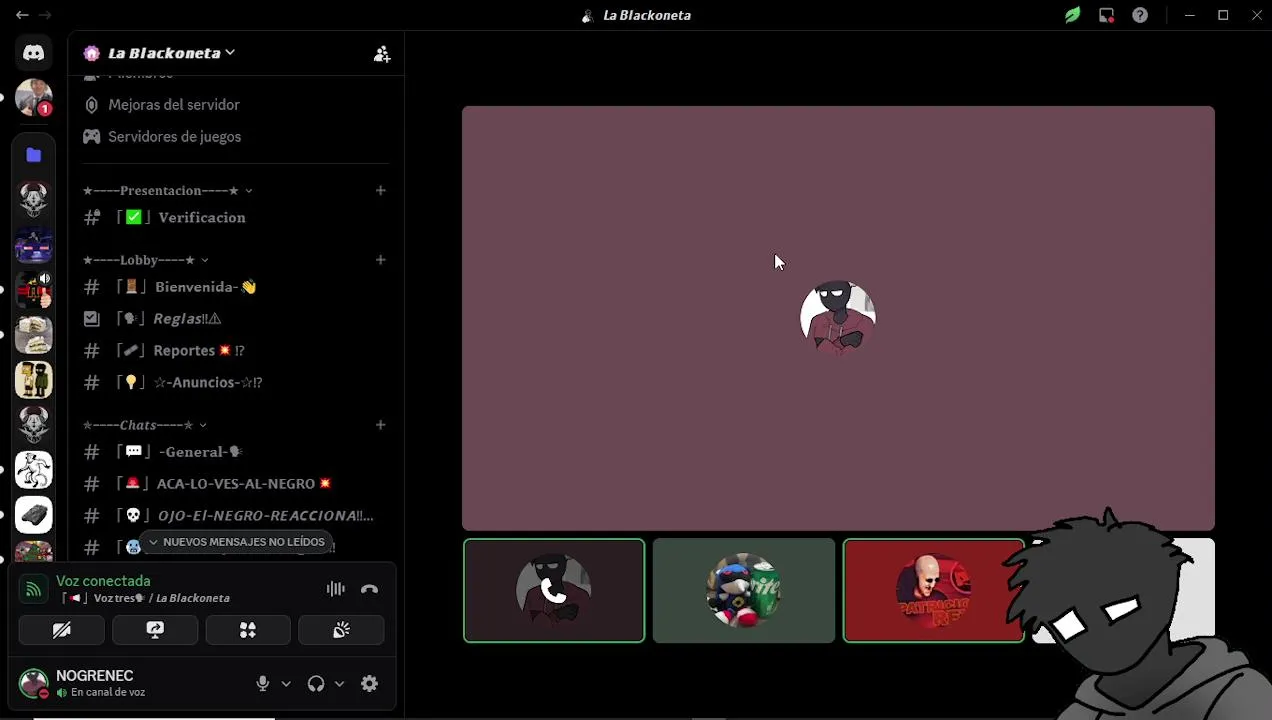Open server icon with speaker badge
Screen dimensions: 1272x720
coord(34,290)
